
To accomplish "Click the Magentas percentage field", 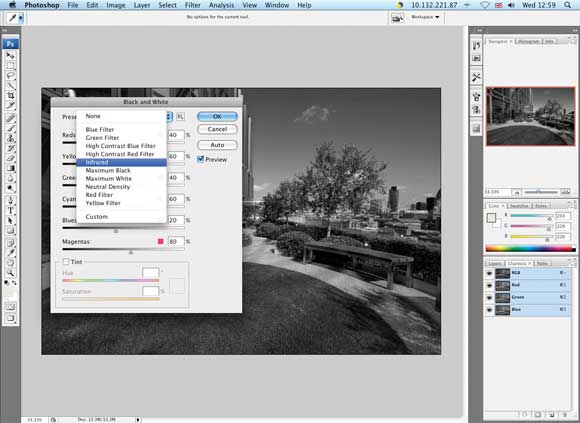I will pos(176,241).
